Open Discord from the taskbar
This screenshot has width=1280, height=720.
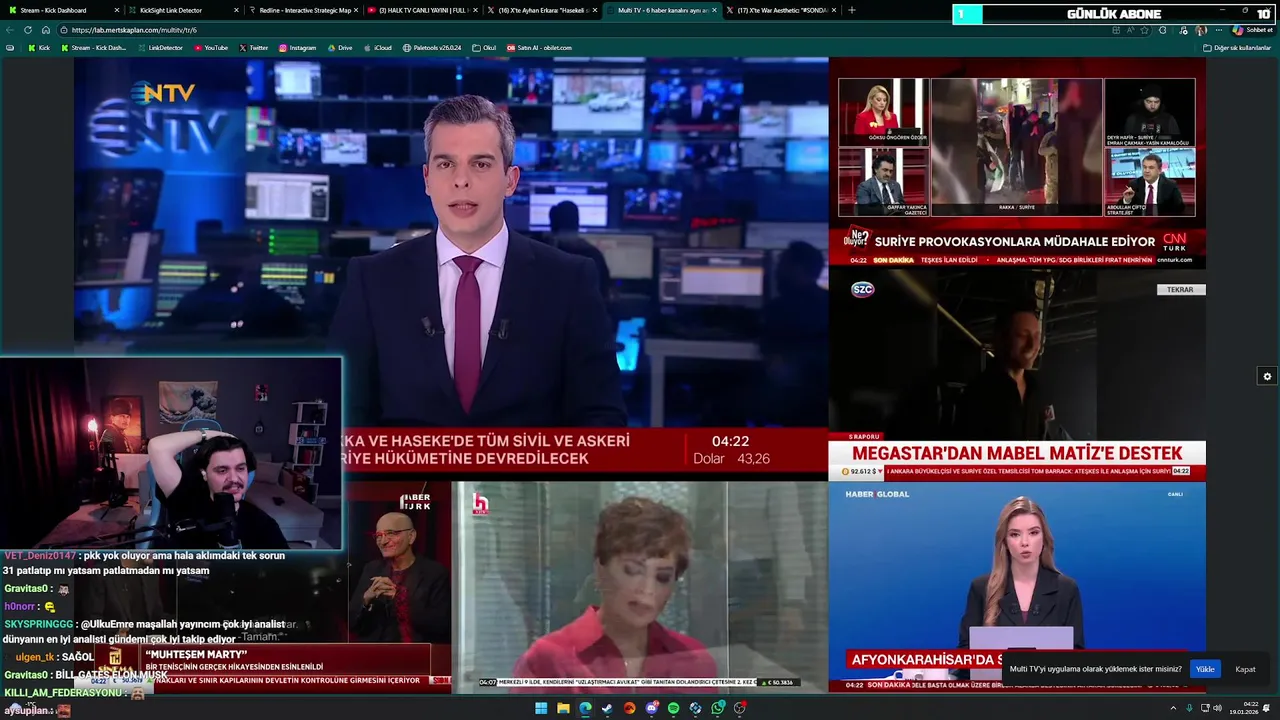point(651,708)
